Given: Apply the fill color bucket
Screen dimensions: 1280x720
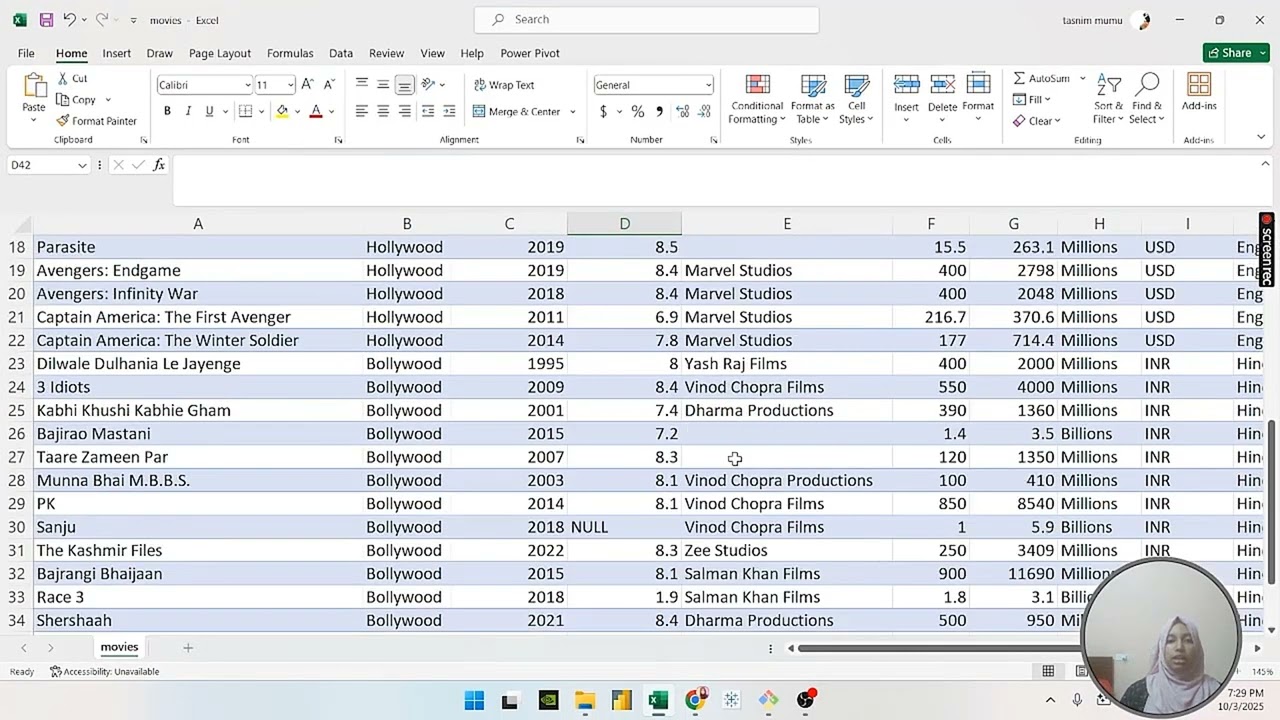Looking at the screenshot, I should (282, 112).
